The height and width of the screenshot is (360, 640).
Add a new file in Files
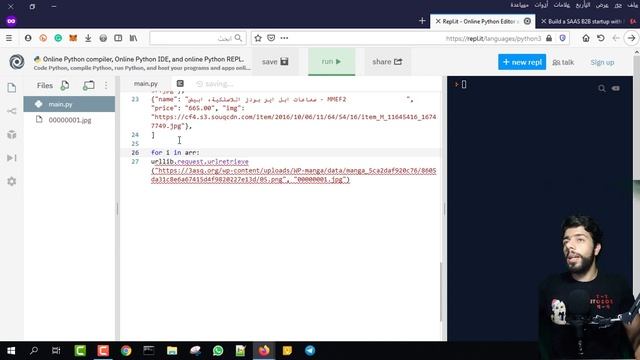(x=65, y=85)
